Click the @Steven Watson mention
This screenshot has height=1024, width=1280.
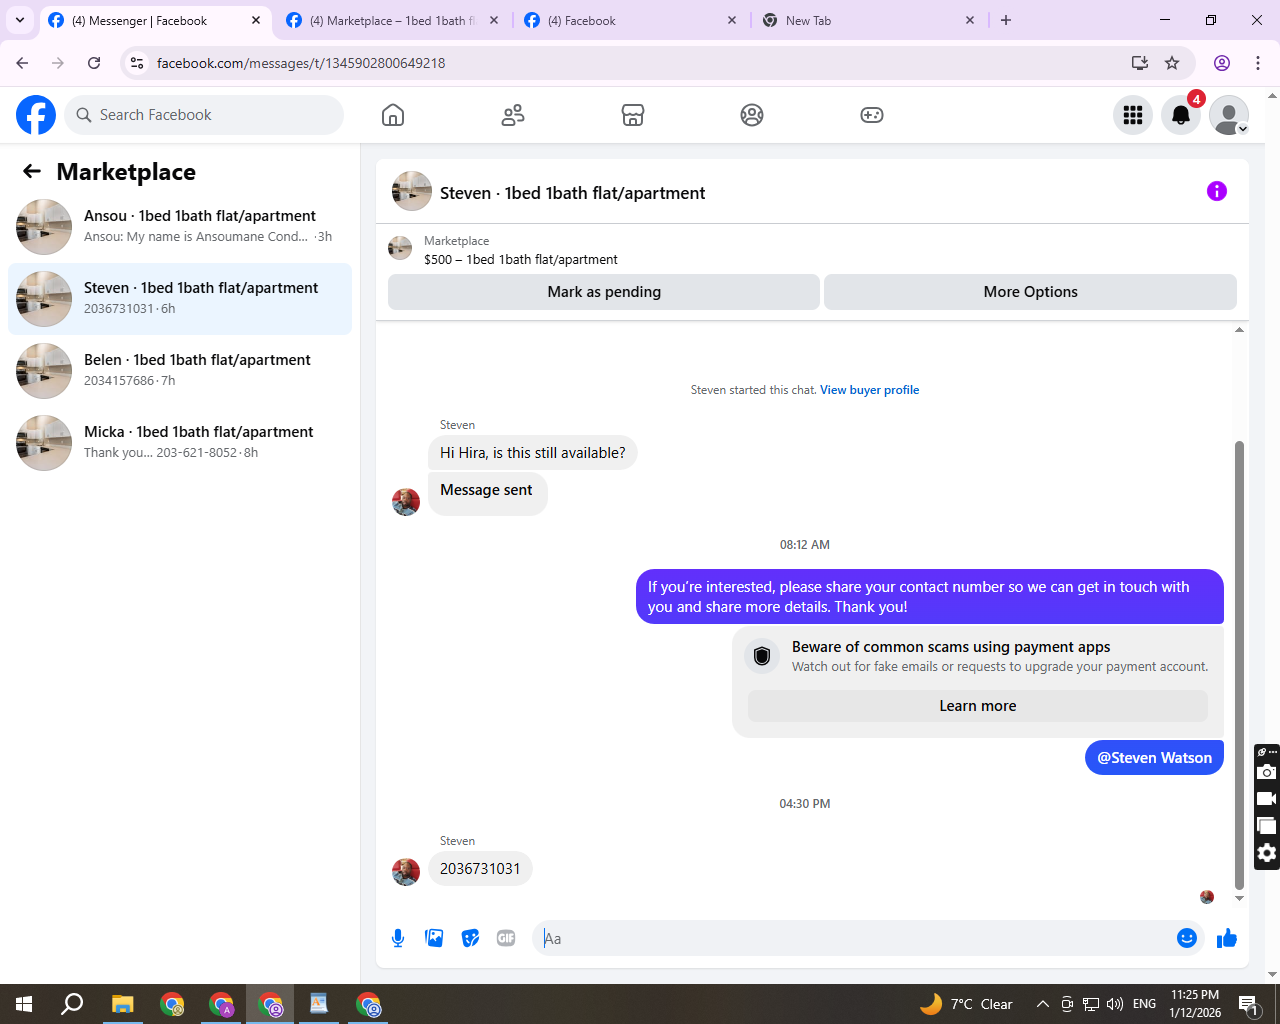[1154, 758]
